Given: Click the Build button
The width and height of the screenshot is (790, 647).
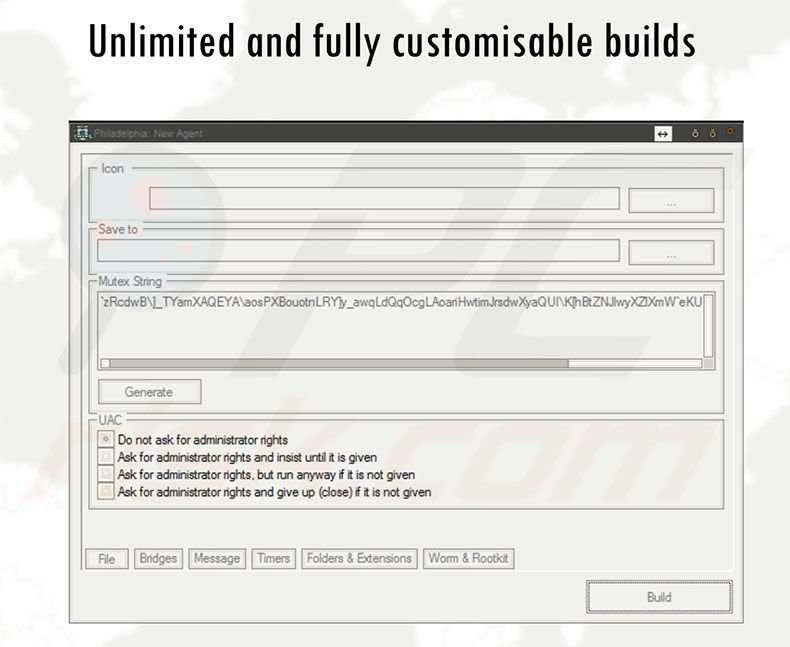Looking at the screenshot, I should coord(659,597).
